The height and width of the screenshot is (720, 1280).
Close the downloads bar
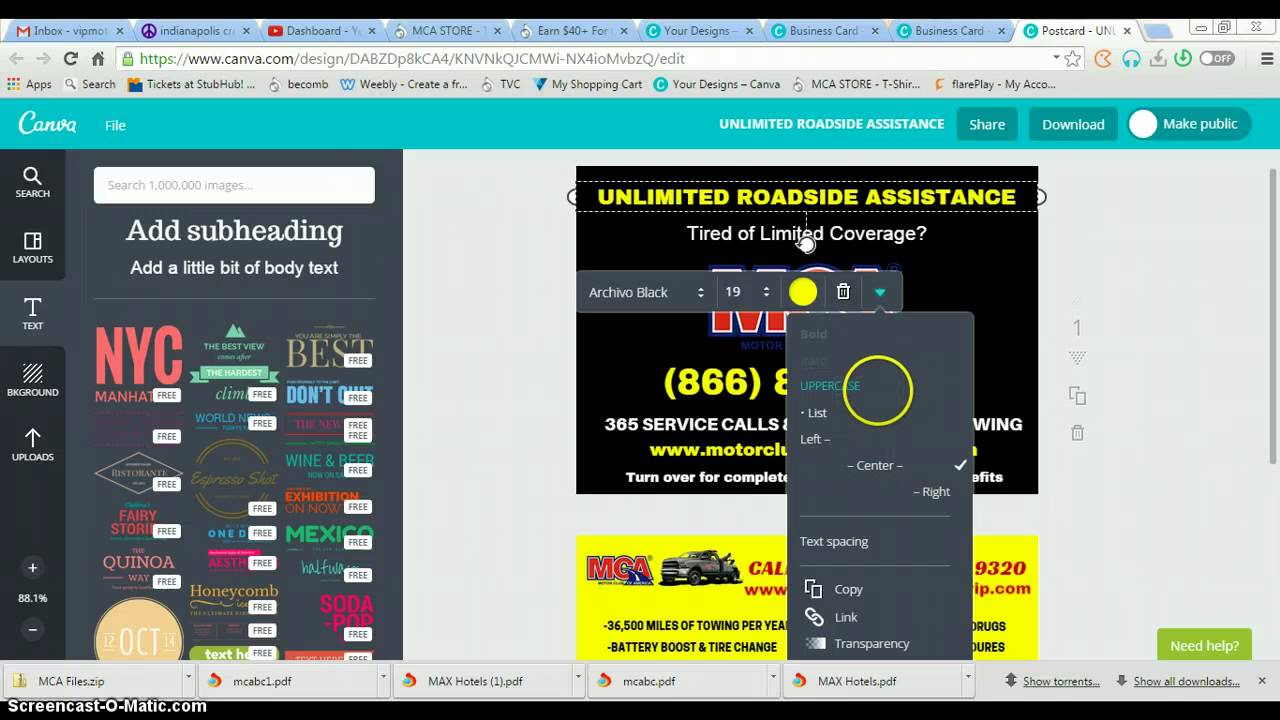tap(1262, 681)
